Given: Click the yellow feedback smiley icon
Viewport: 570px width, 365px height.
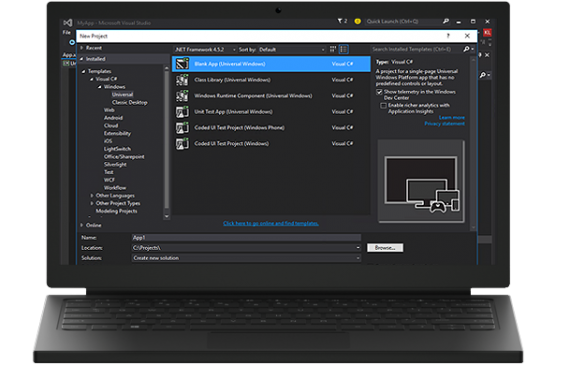Looking at the screenshot, I should [358, 21].
